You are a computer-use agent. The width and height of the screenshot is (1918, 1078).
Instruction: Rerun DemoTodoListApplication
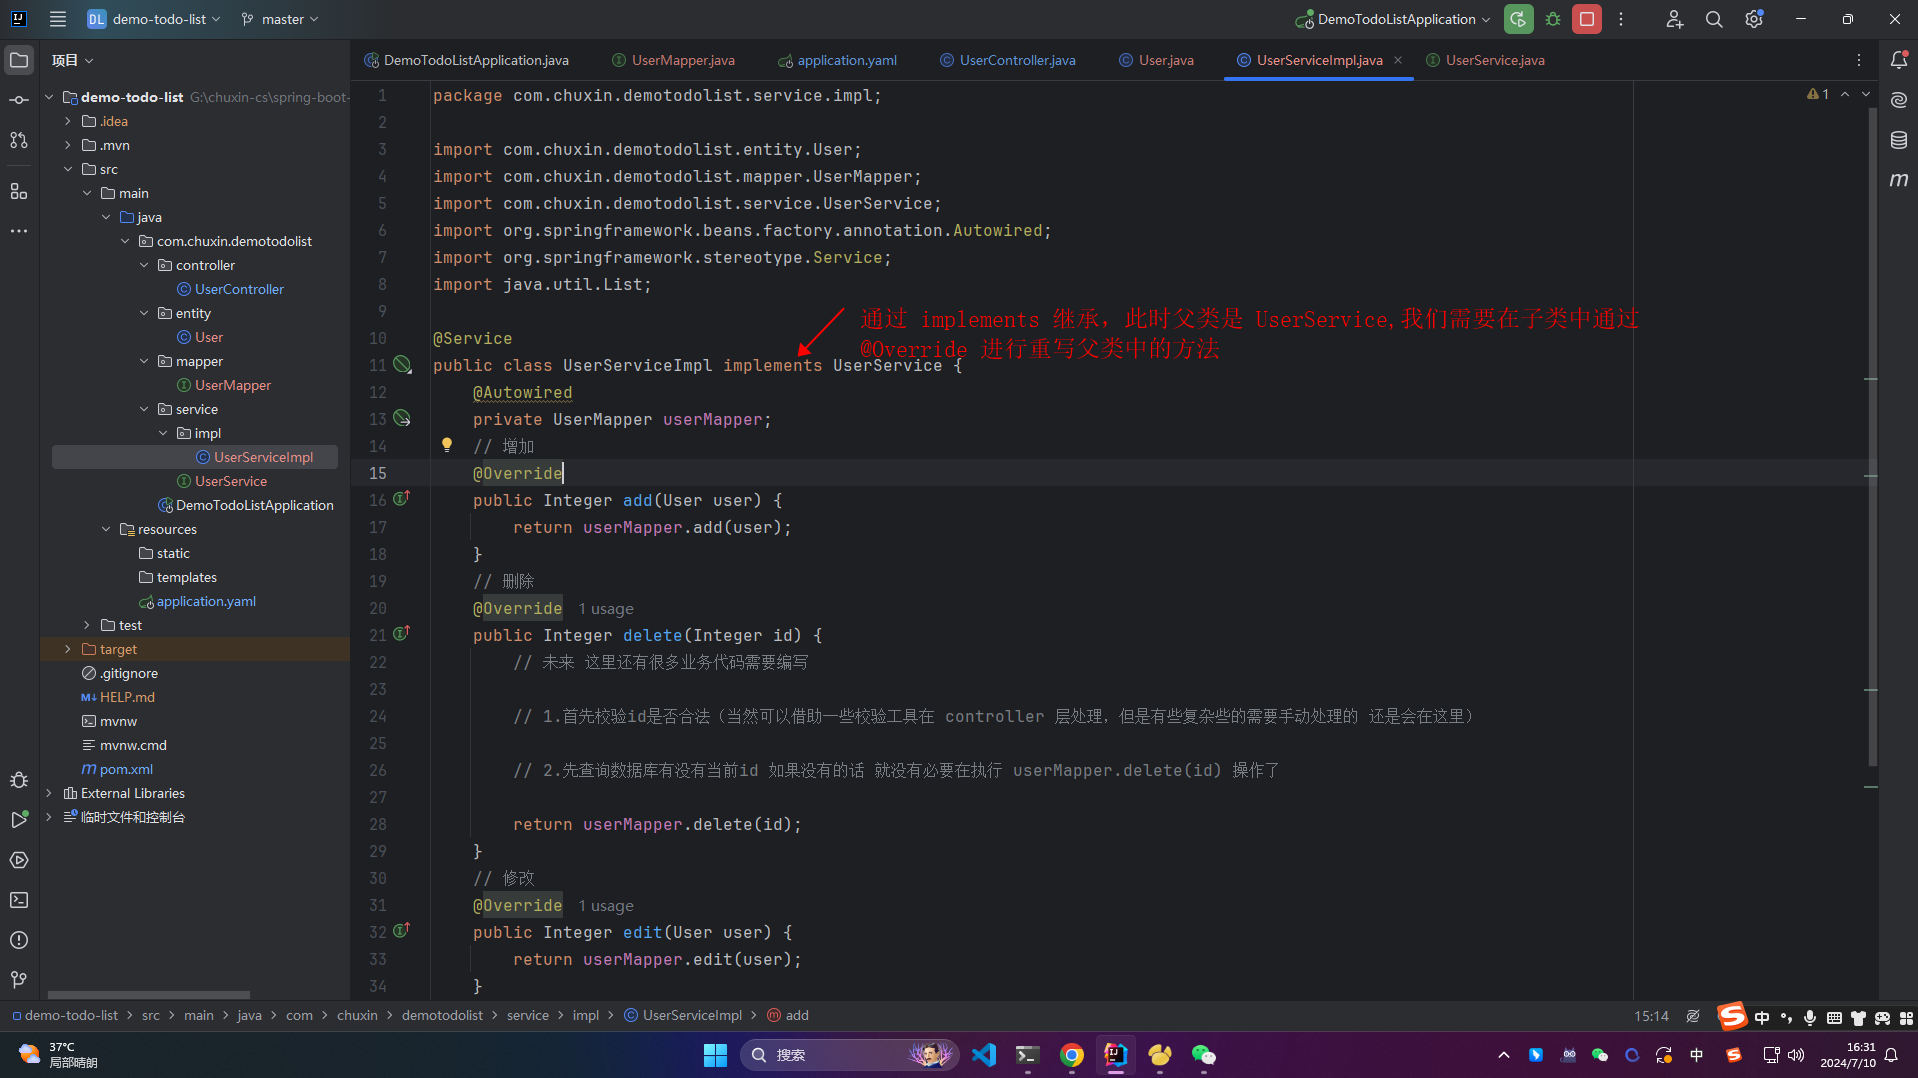[1518, 19]
